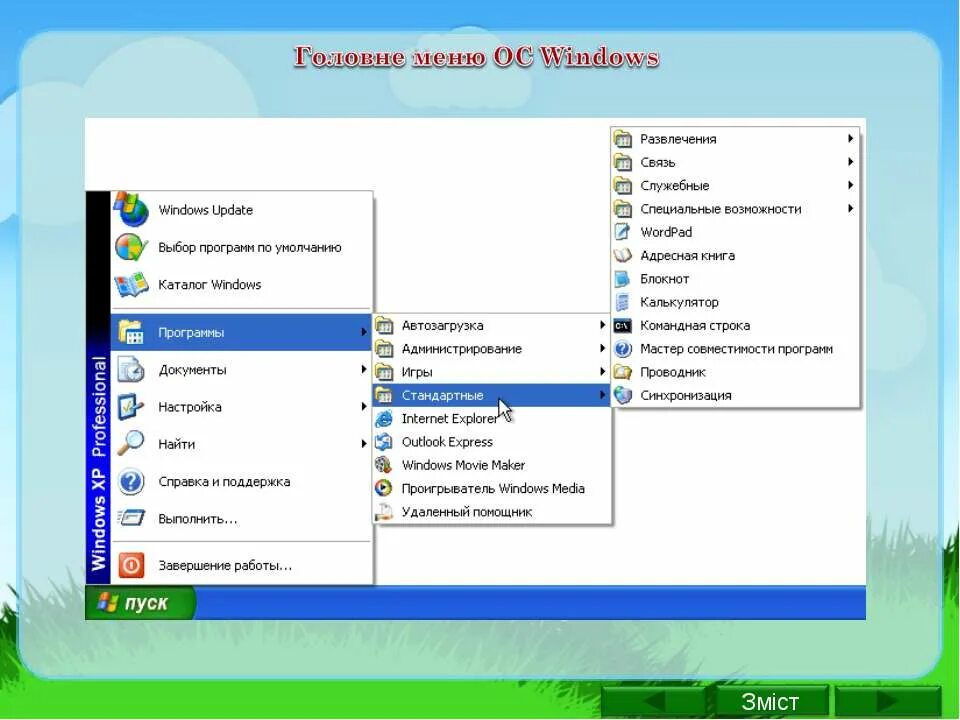This screenshot has width=960, height=720.
Task: Click the red shutdown power icon
Action: point(131,565)
